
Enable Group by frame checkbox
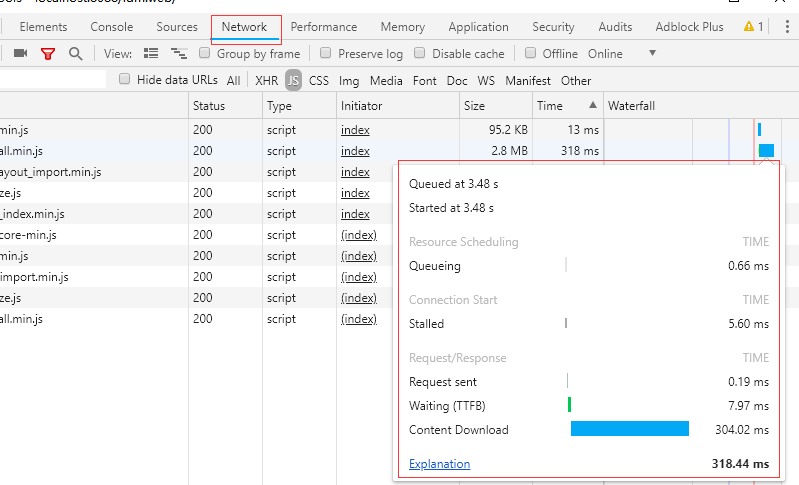[204, 52]
